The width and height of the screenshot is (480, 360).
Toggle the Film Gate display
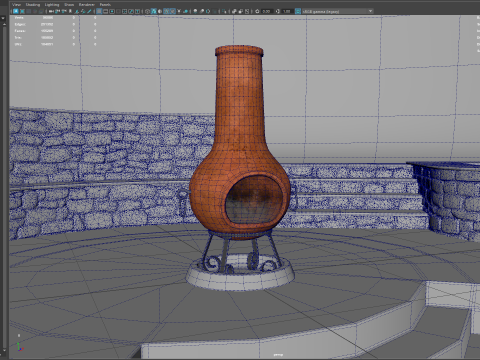click(105, 11)
